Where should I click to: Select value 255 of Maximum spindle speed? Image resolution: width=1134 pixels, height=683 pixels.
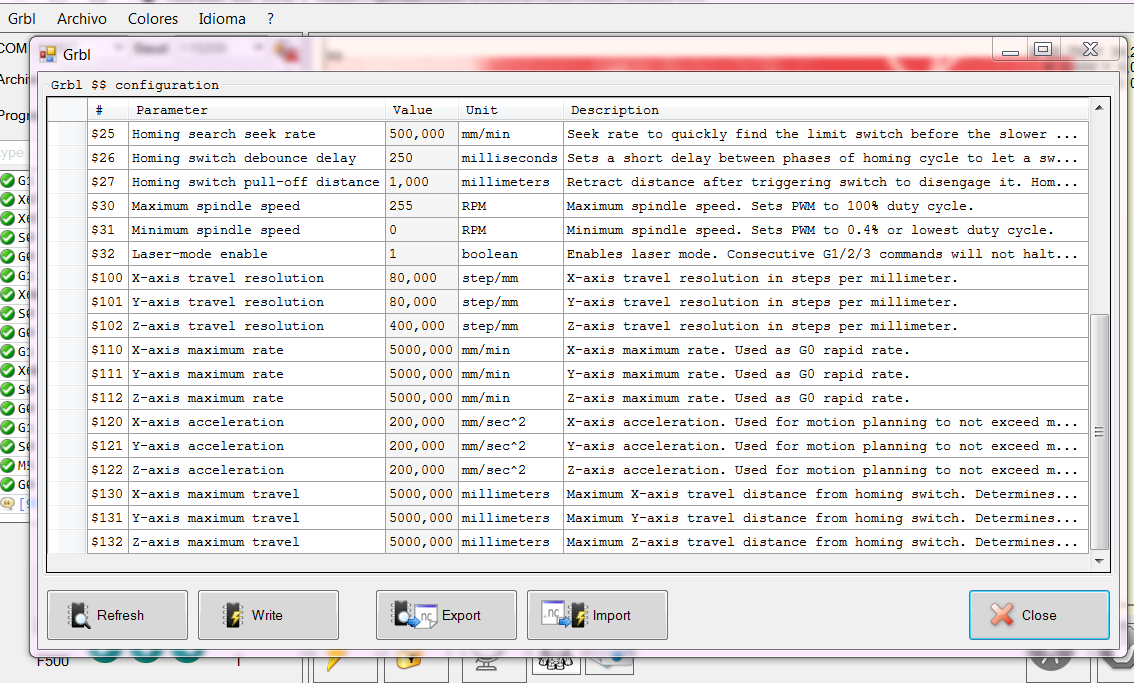coord(422,205)
